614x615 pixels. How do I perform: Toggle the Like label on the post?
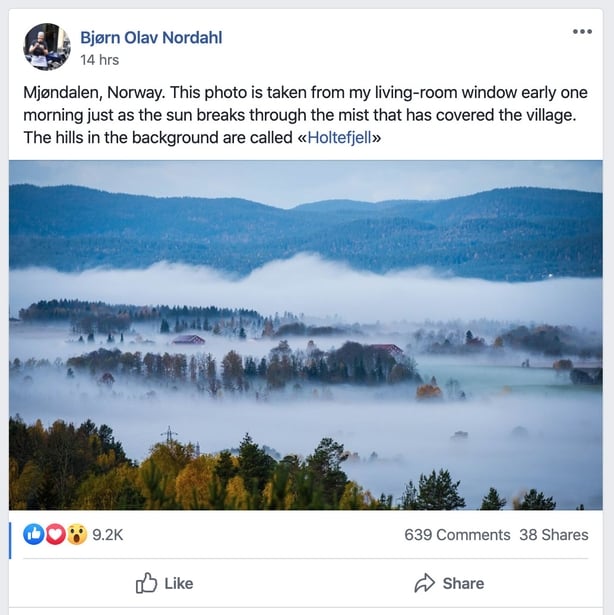pos(178,583)
